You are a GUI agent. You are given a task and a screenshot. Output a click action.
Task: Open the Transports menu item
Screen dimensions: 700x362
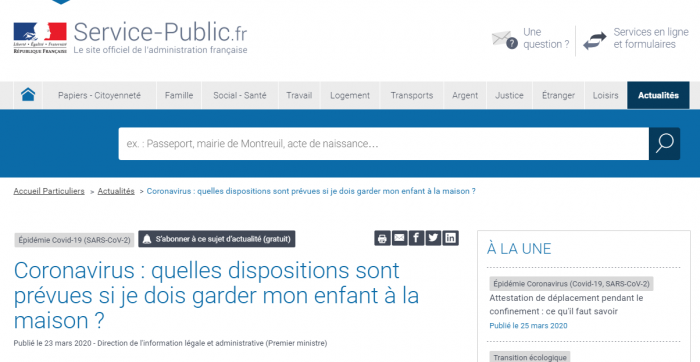[412, 95]
